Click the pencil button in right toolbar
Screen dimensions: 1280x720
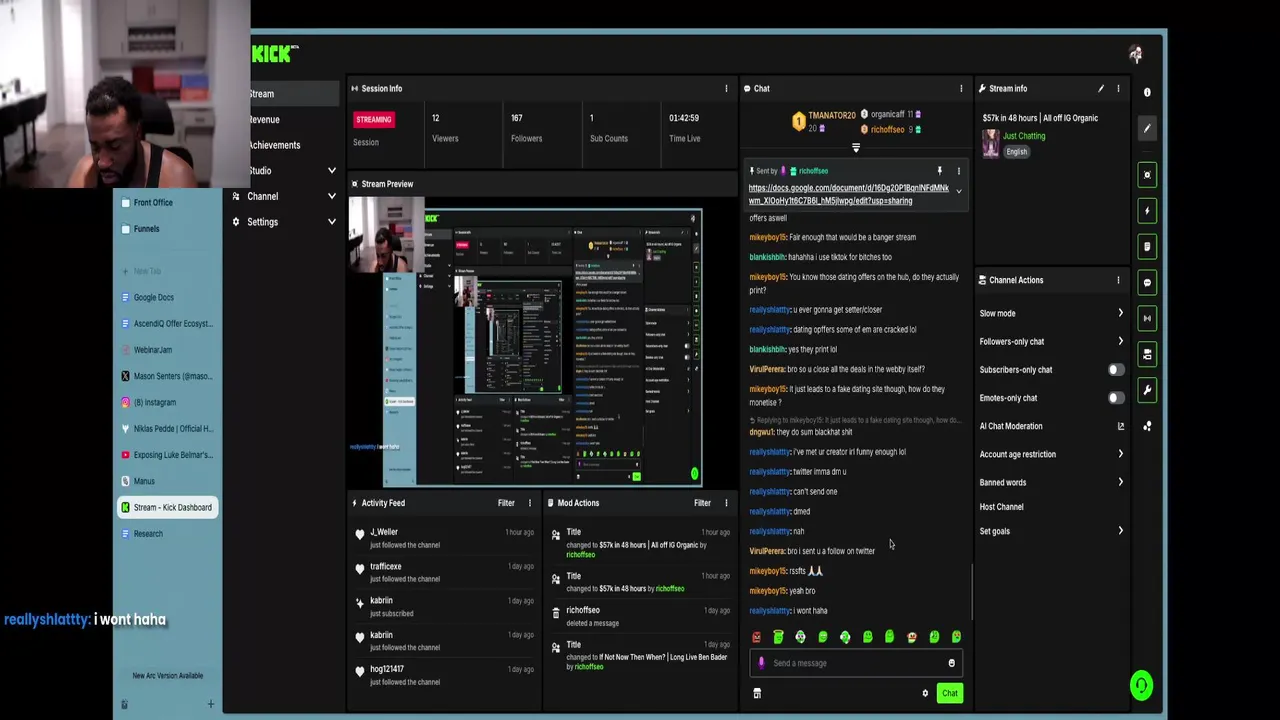click(x=1147, y=128)
